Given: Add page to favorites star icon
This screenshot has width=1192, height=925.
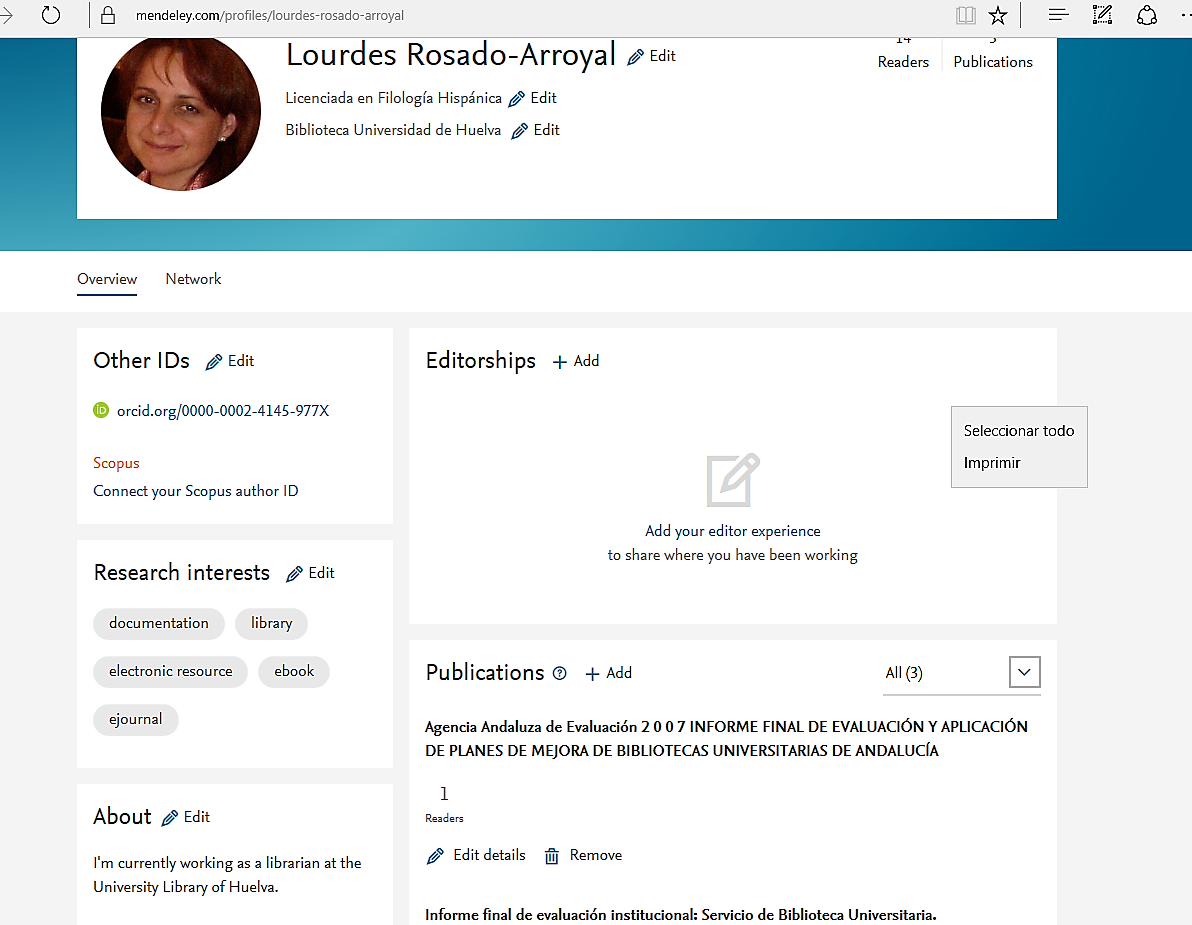Looking at the screenshot, I should coord(998,15).
